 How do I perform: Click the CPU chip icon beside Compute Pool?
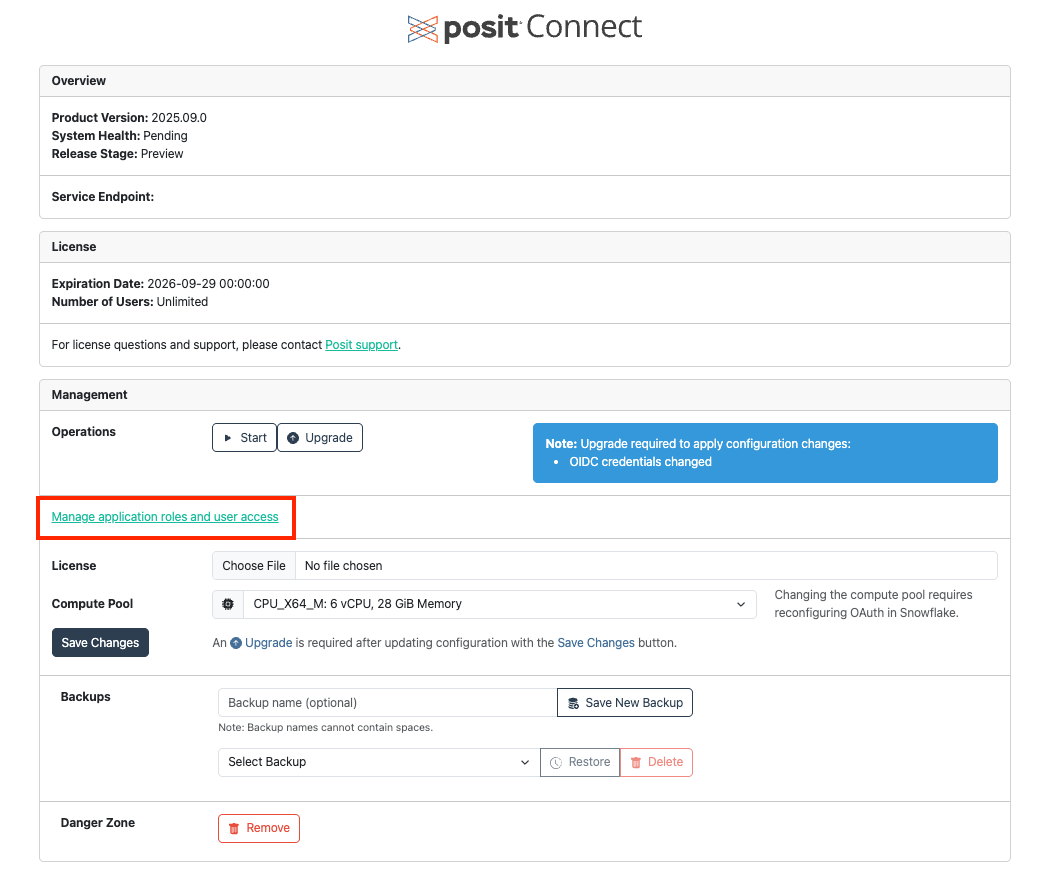tap(228, 604)
